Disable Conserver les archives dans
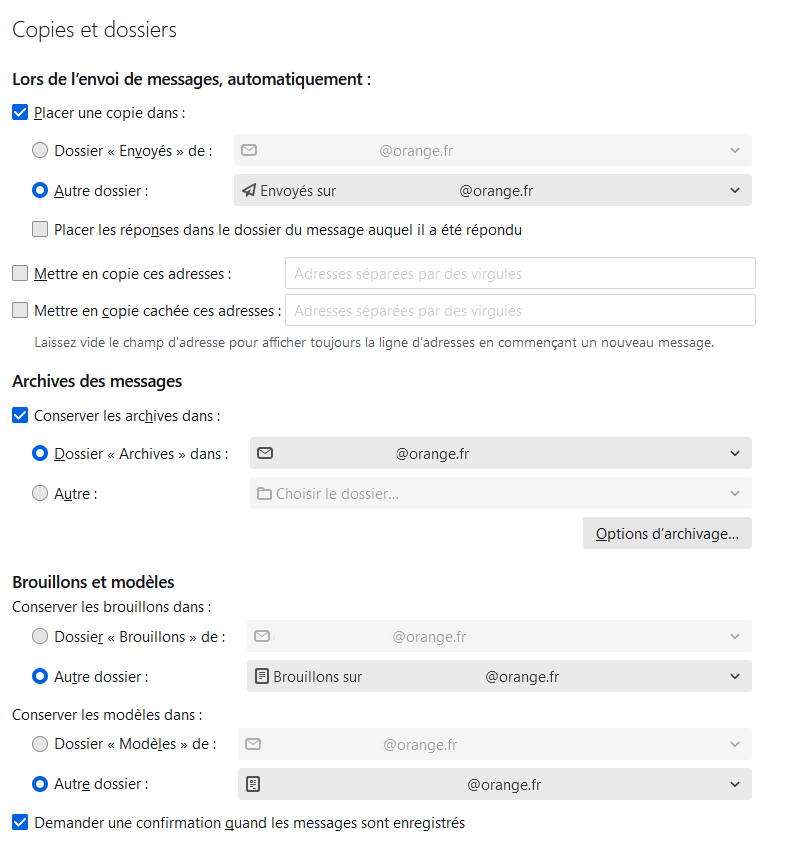804x866 pixels. tap(20, 414)
